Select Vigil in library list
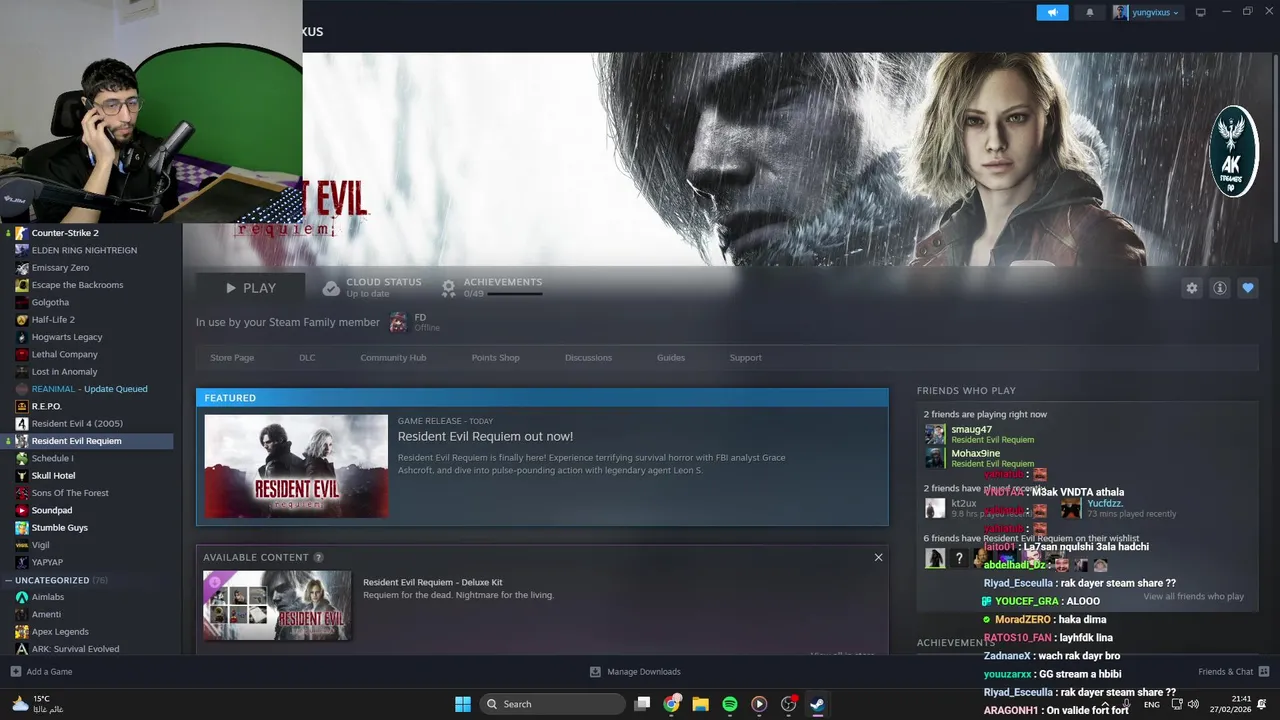The width and height of the screenshot is (1280, 720). pos(40,545)
